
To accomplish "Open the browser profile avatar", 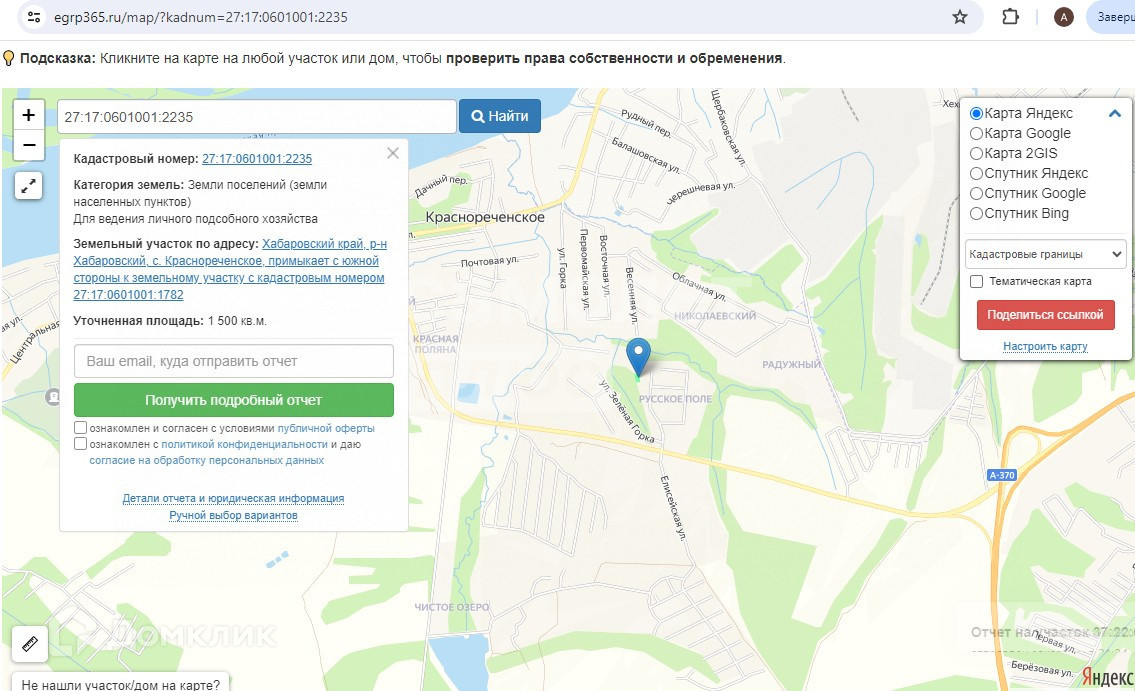I will tap(1063, 17).
